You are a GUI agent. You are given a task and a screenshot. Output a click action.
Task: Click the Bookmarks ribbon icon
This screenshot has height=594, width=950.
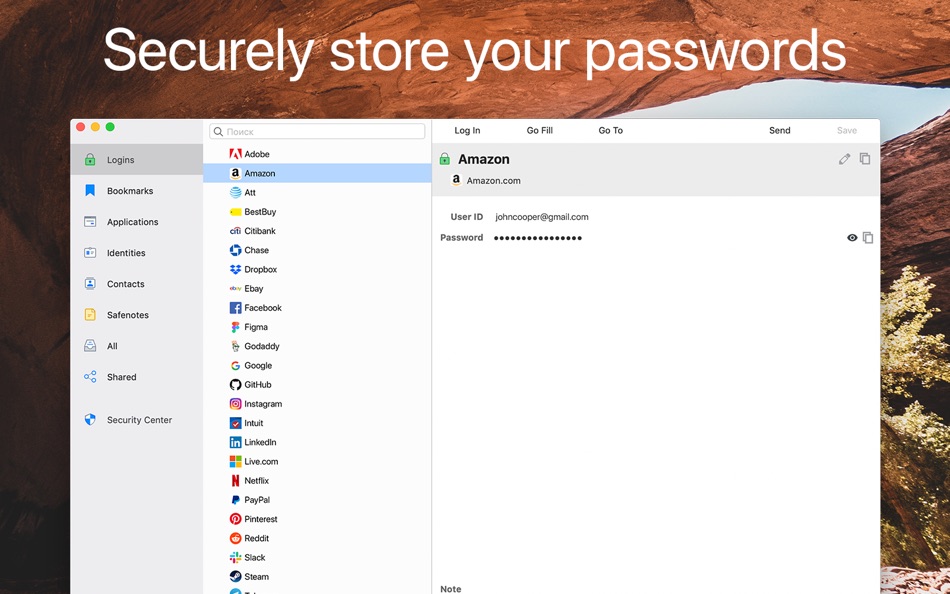90,191
